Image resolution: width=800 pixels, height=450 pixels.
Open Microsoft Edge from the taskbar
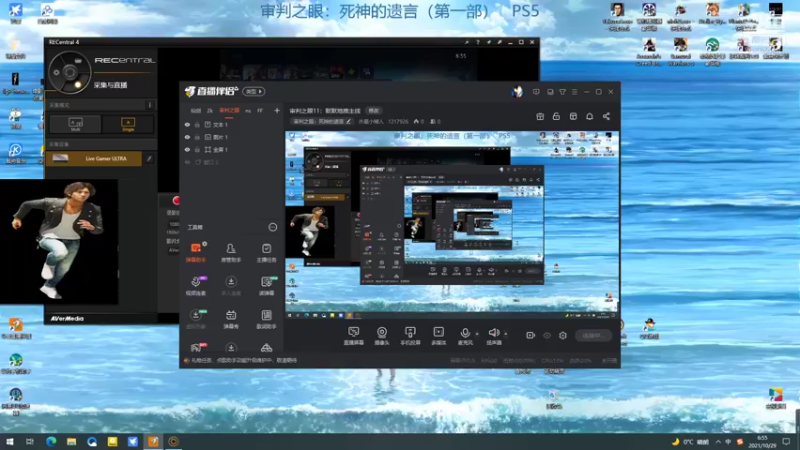point(51,441)
